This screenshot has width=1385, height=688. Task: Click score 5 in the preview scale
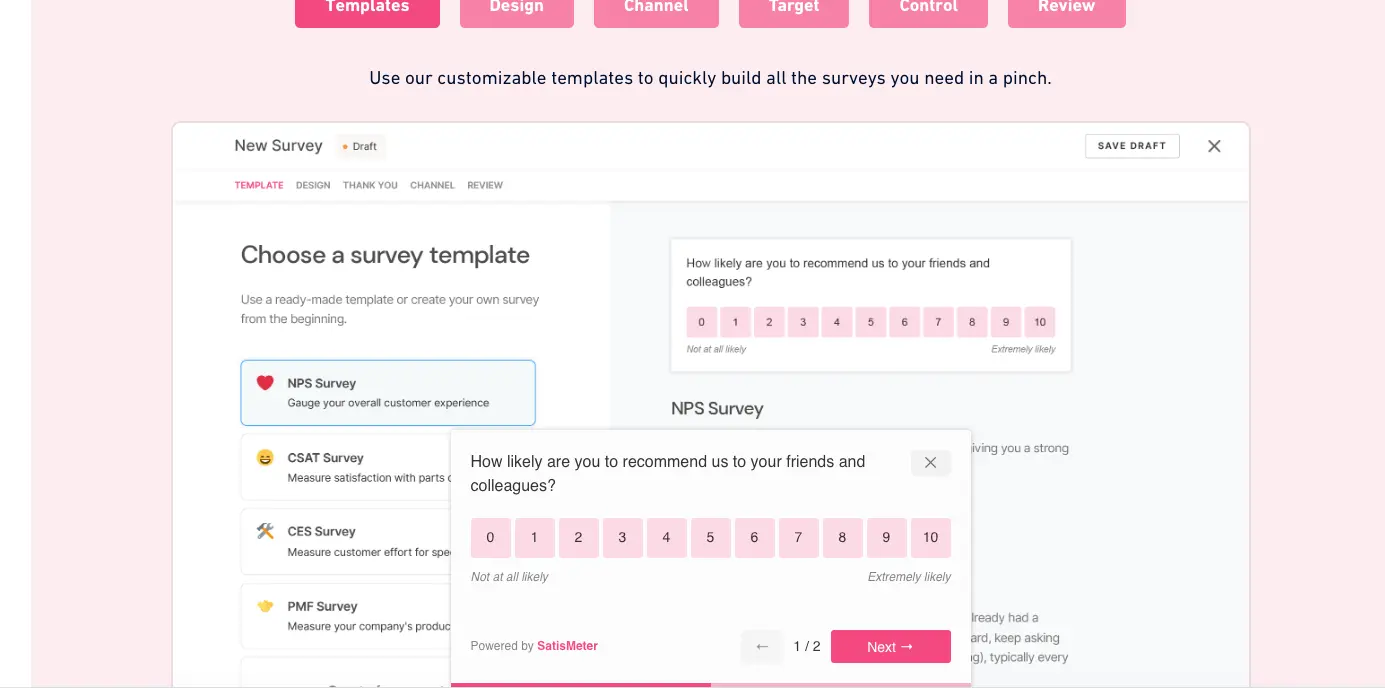[870, 322]
